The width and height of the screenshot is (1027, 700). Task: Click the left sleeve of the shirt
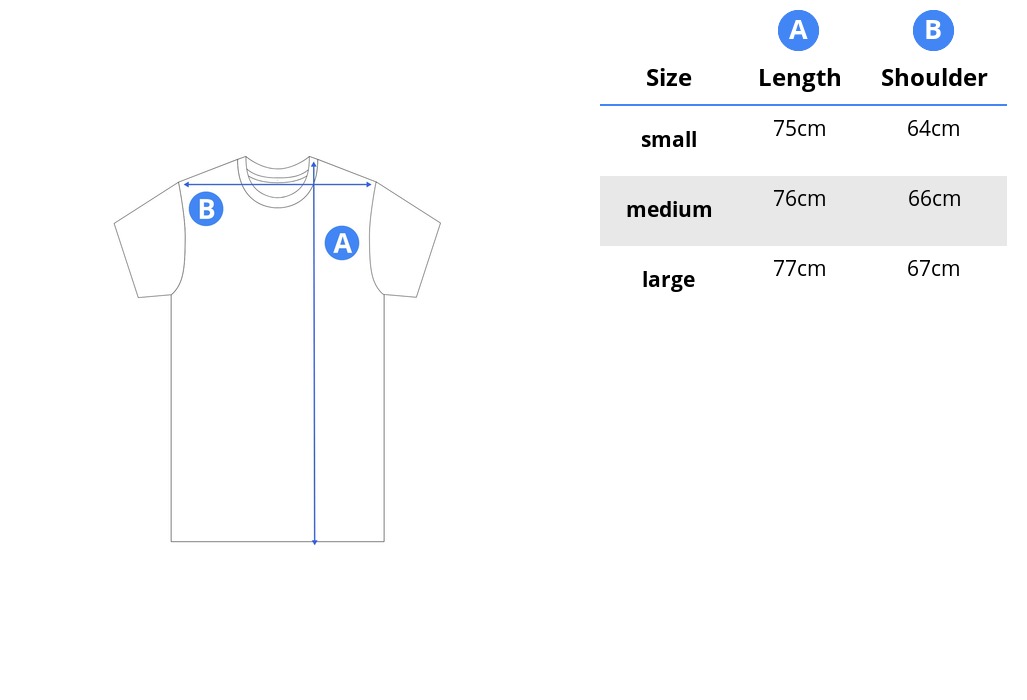point(149,241)
